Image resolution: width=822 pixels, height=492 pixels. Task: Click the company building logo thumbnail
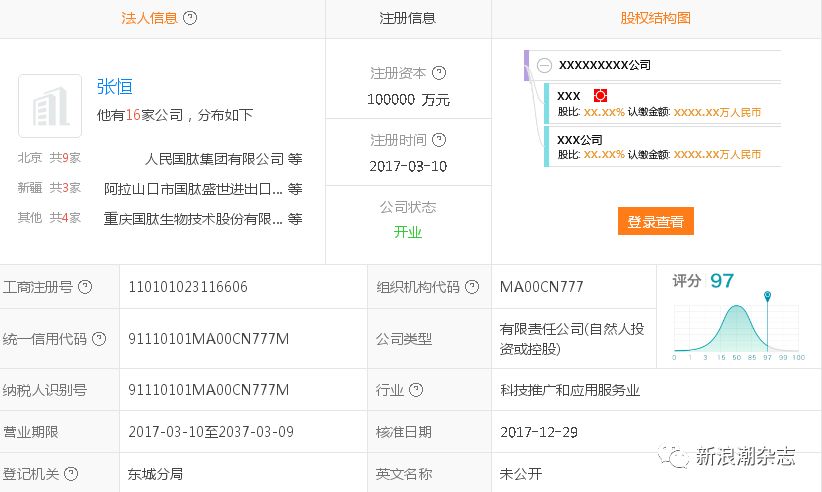point(50,106)
